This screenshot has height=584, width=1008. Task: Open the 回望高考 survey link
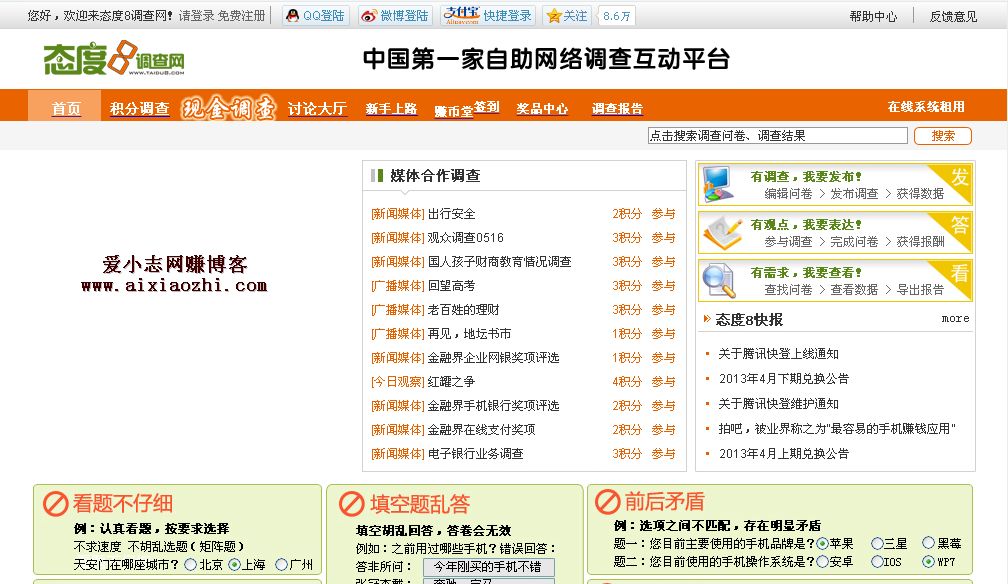[451, 286]
